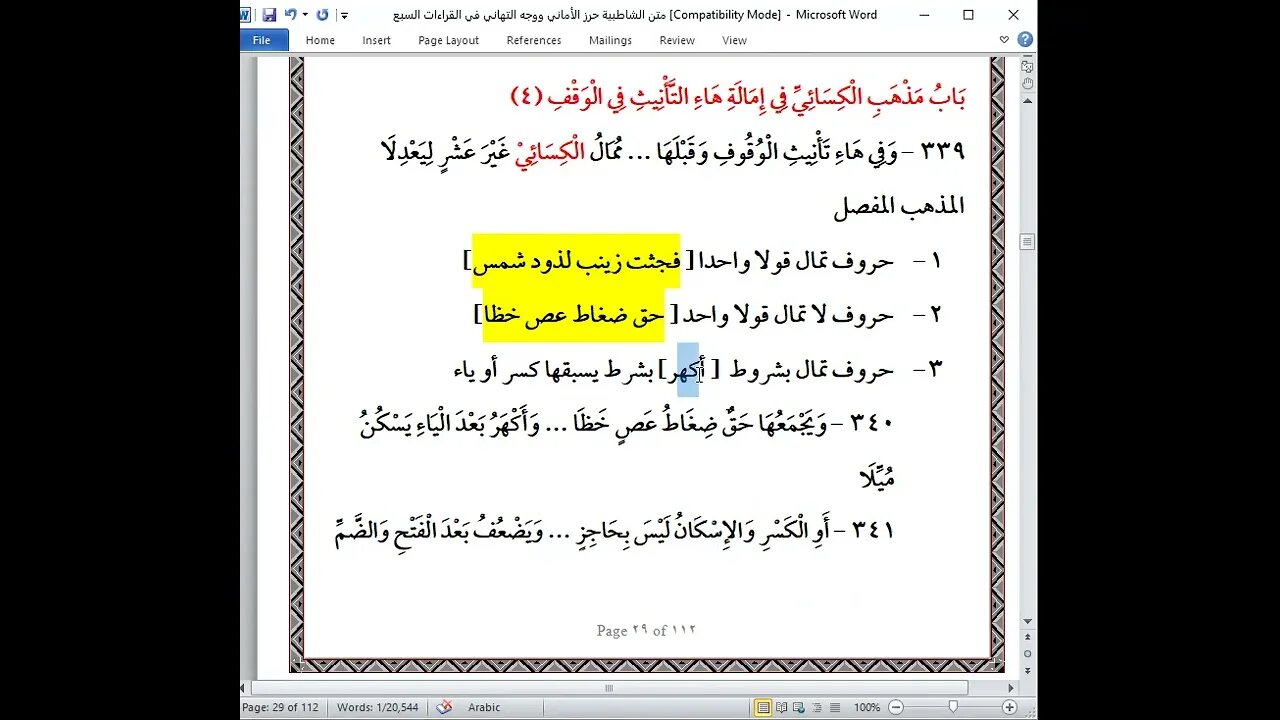The width and height of the screenshot is (1280, 720).
Task: Undo the last action
Action: point(290,14)
